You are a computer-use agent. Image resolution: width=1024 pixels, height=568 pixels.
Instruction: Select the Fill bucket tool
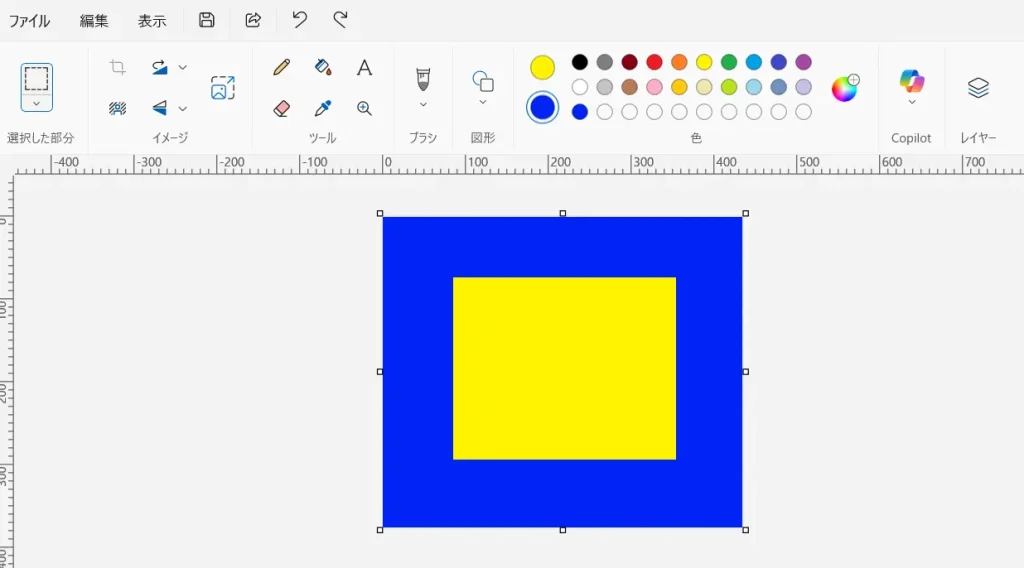323,68
